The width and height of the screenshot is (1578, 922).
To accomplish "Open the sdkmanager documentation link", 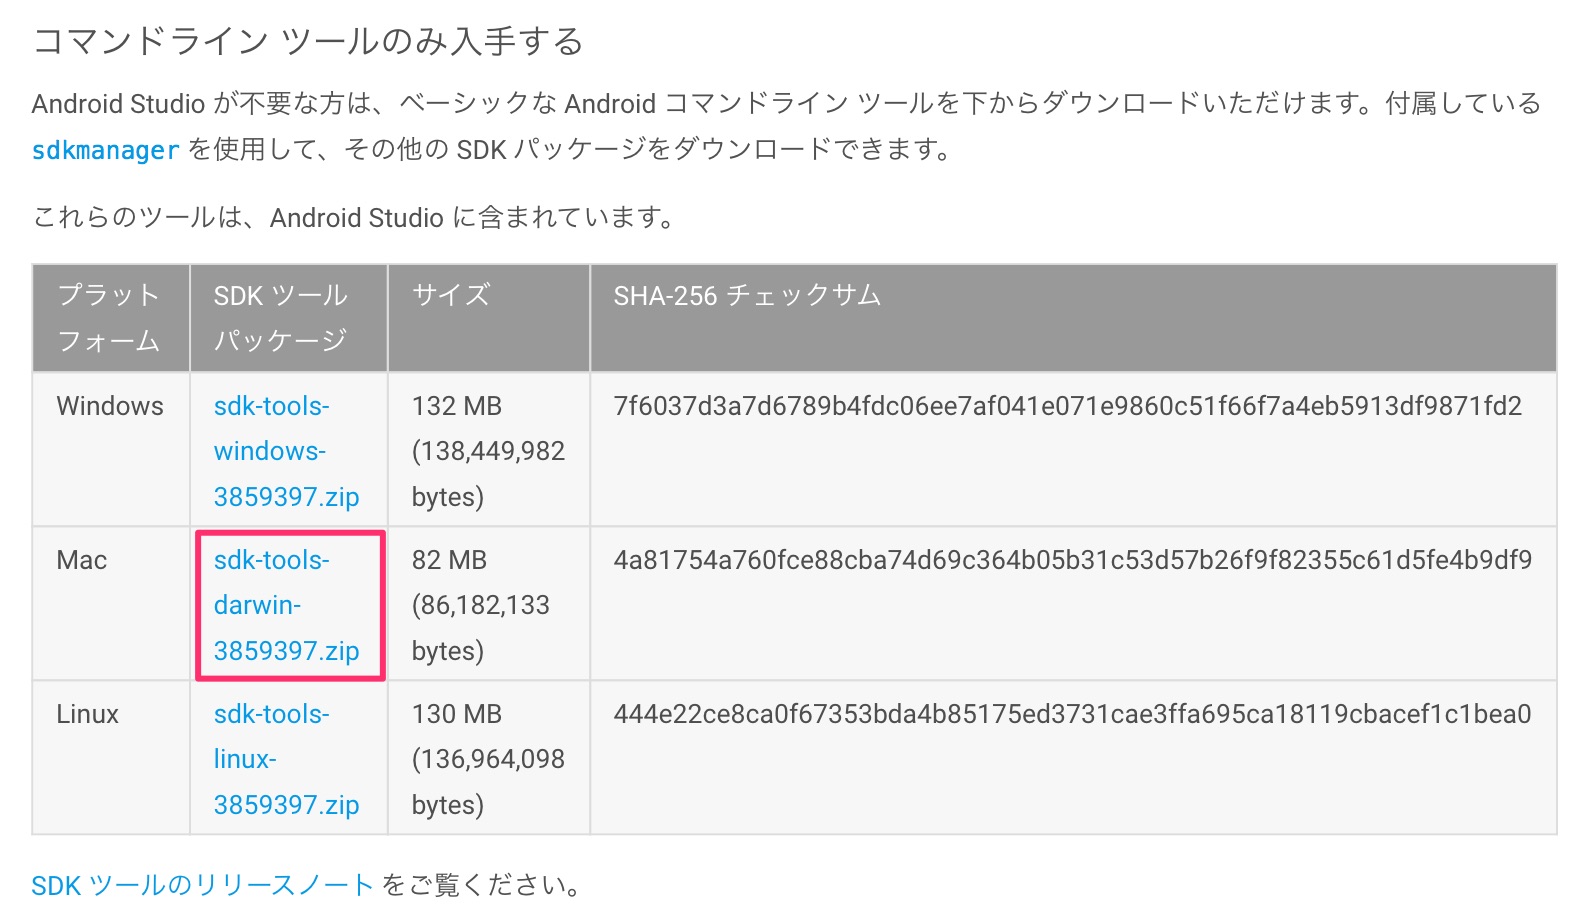I will coord(103,151).
